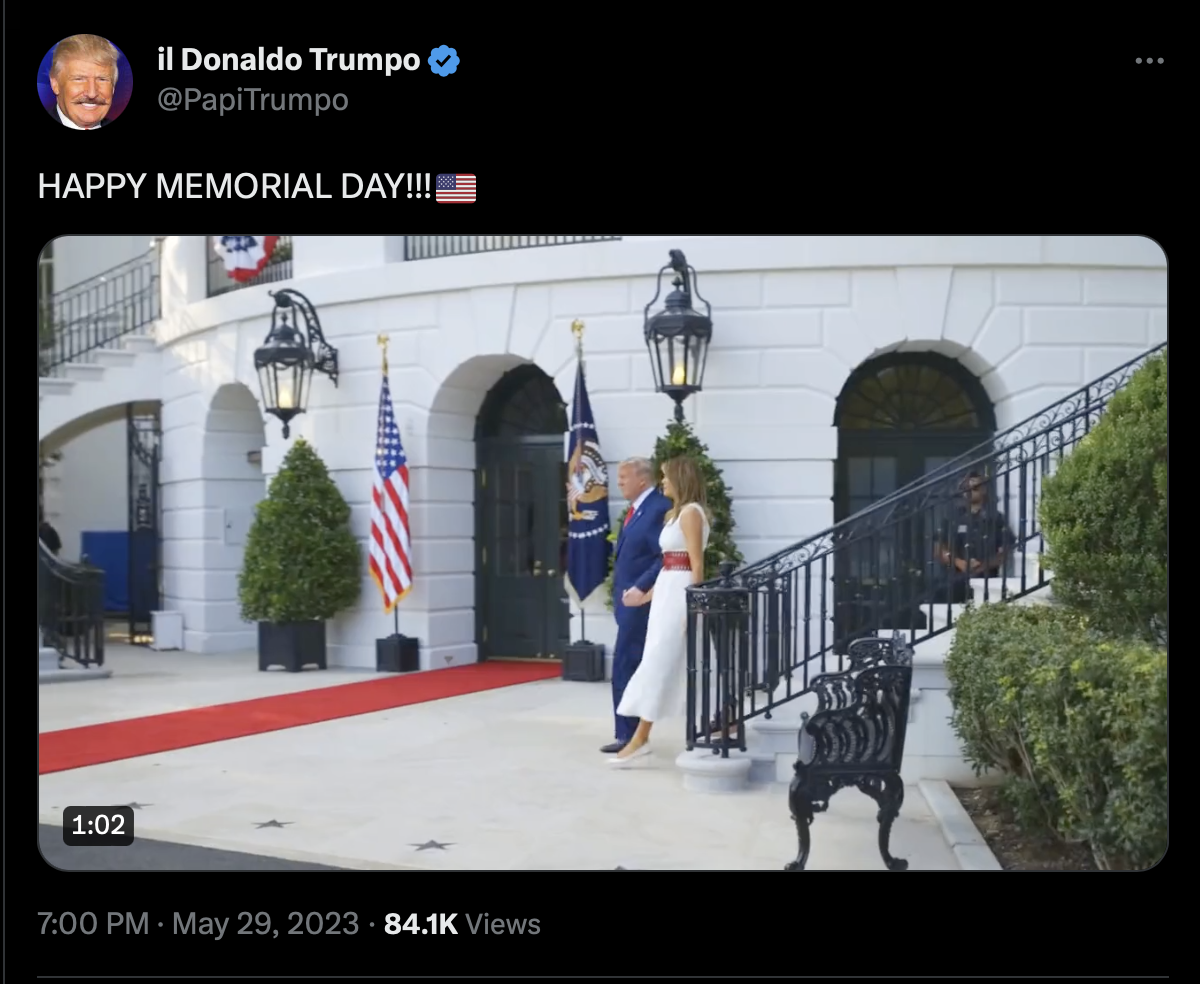Click the blue verified checkmark badge
Screen dimensions: 1200x984
444,61
